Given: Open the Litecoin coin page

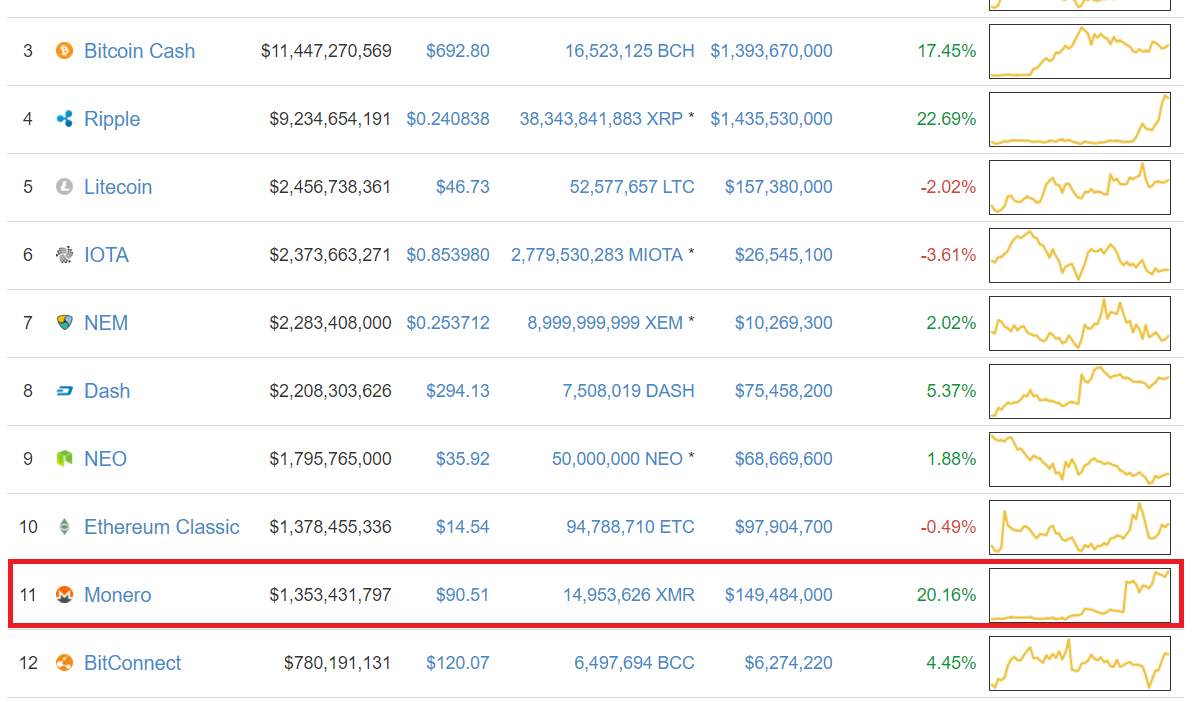Looking at the screenshot, I should coord(118,187).
